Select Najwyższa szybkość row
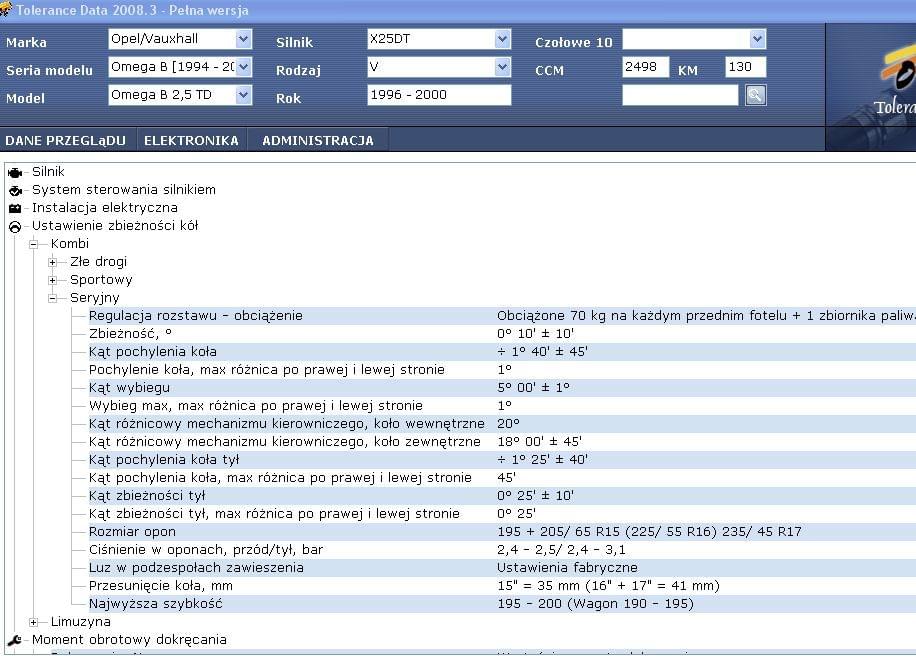This screenshot has width=916, height=659. [502, 604]
